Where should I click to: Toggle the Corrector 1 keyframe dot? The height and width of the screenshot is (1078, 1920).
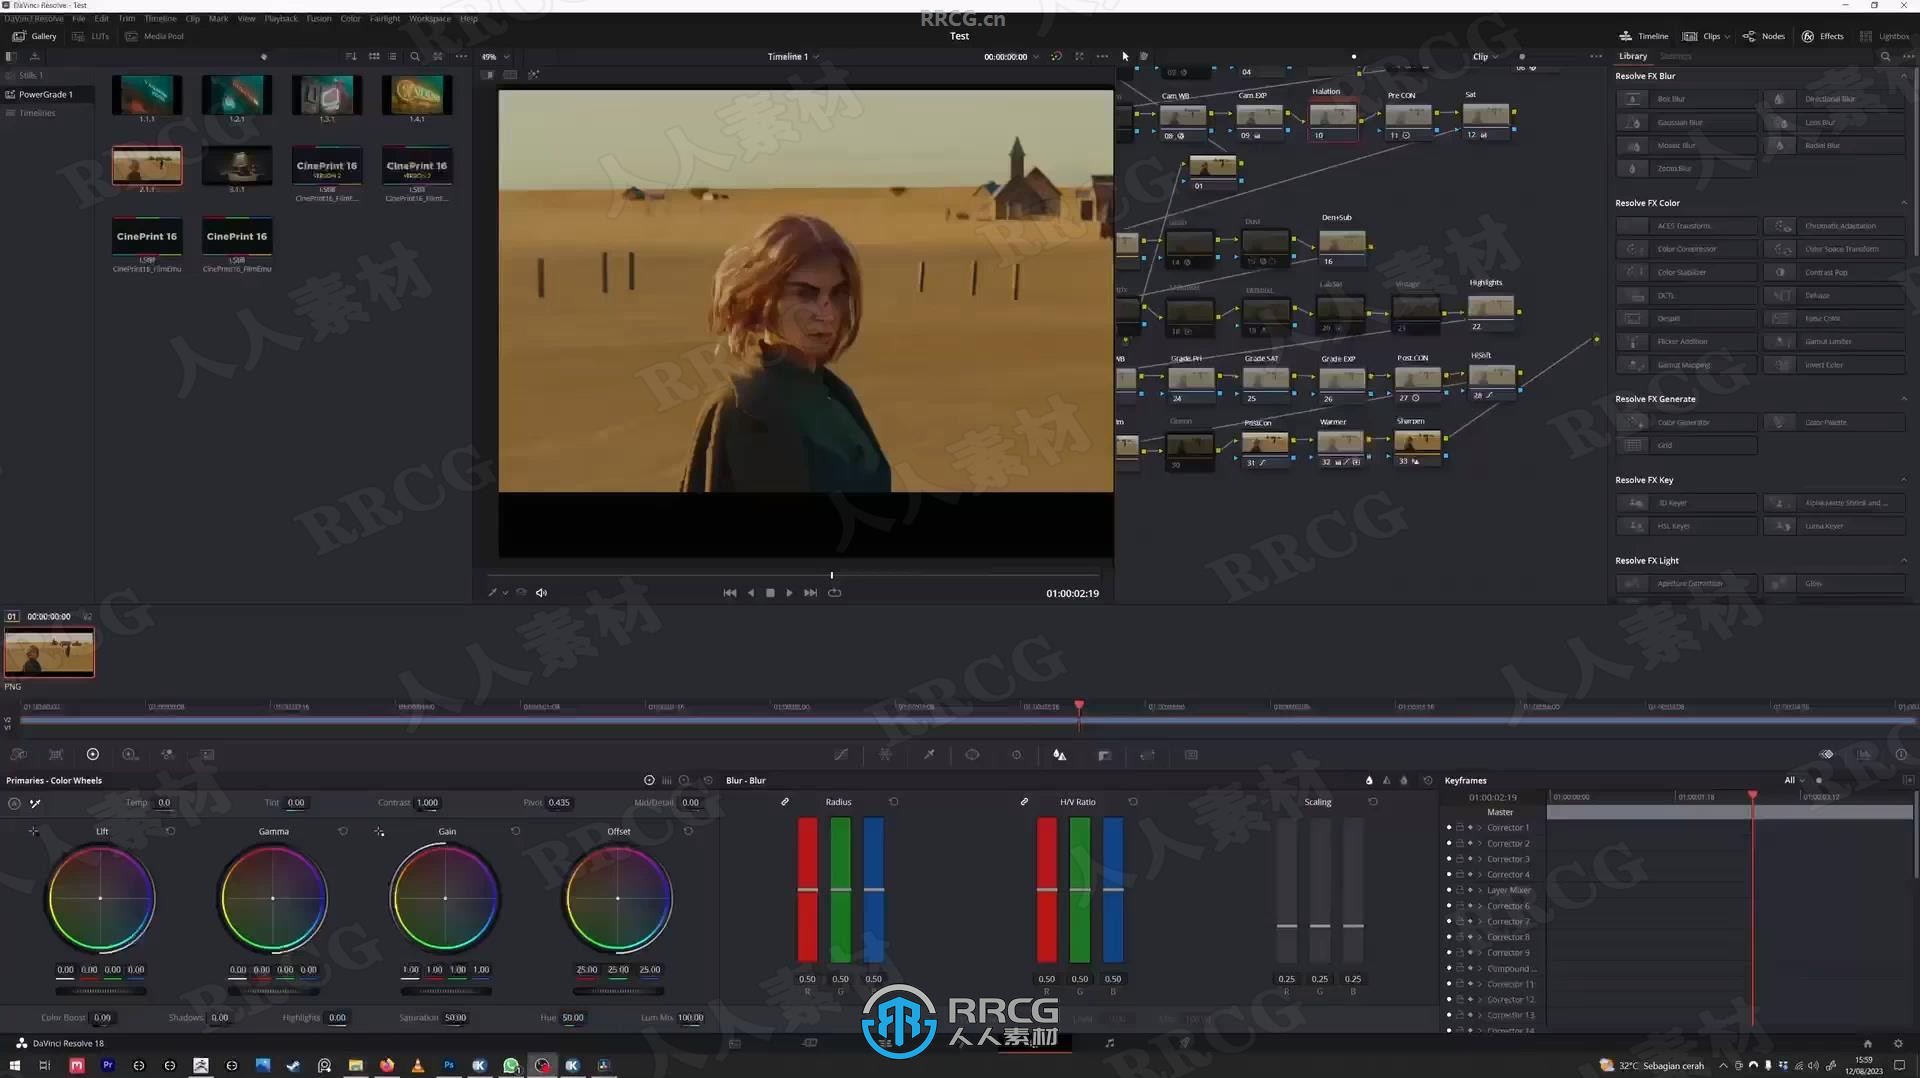click(x=1449, y=828)
